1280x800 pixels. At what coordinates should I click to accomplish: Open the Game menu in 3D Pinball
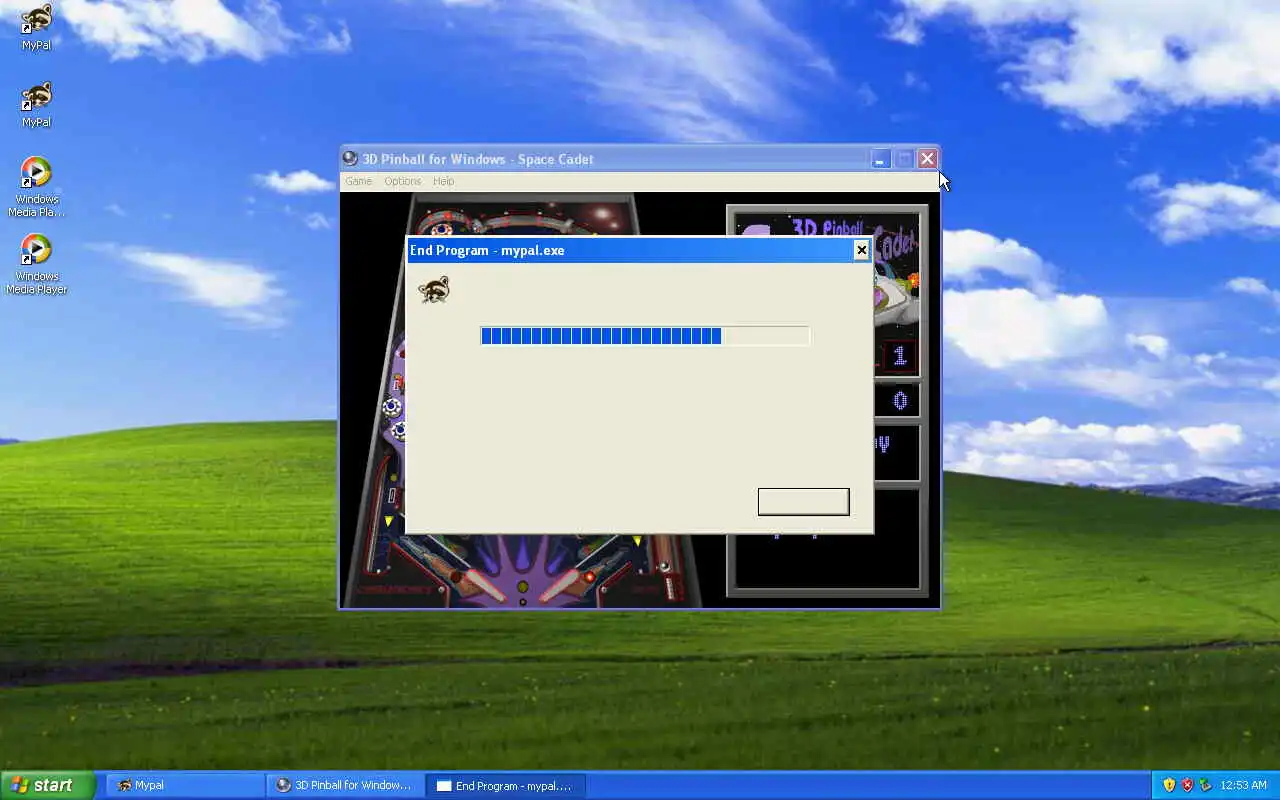(358, 181)
